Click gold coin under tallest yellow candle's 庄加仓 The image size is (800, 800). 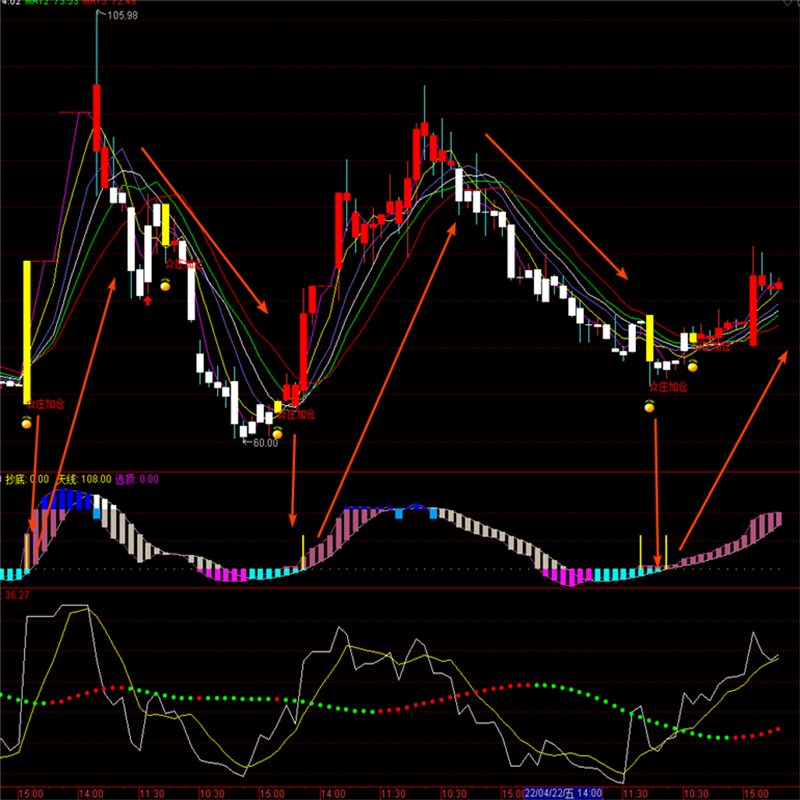[27, 422]
